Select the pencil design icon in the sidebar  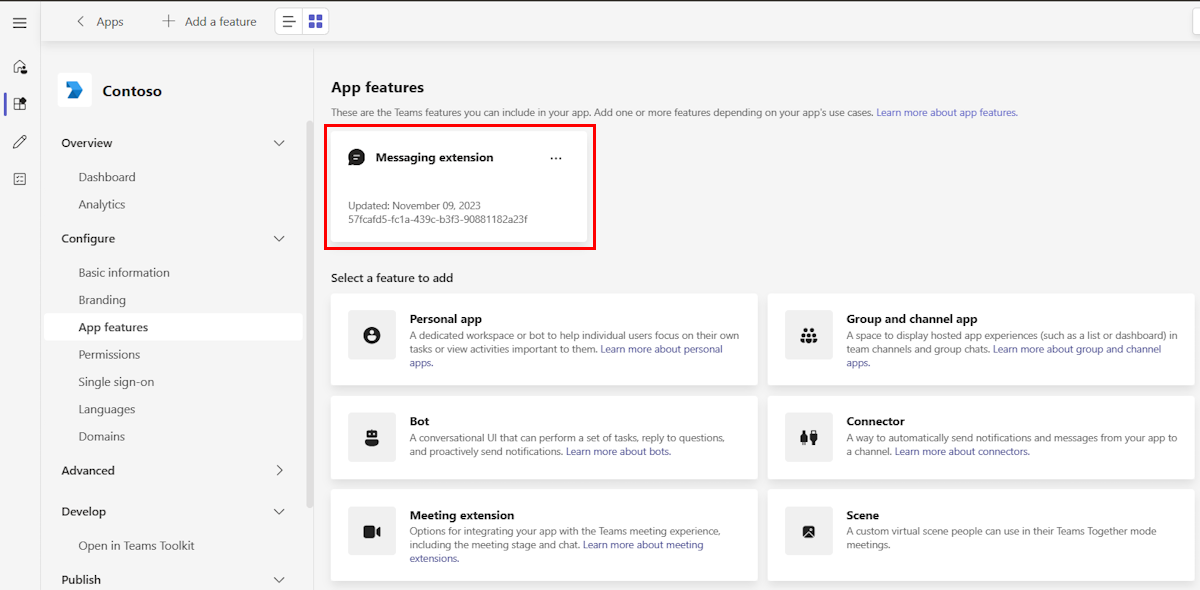(19, 140)
